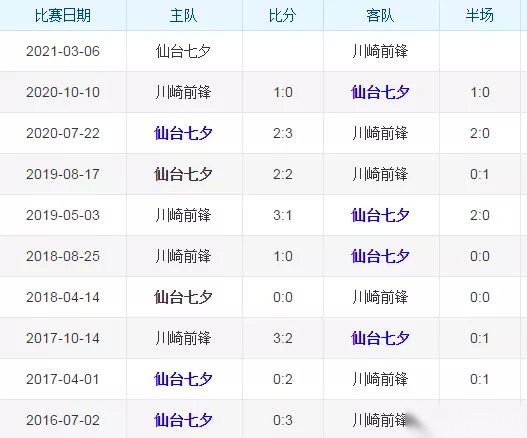527x438 pixels.
Task: Click the 1:0 score in the 2020-10-10 row
Action: point(283,92)
